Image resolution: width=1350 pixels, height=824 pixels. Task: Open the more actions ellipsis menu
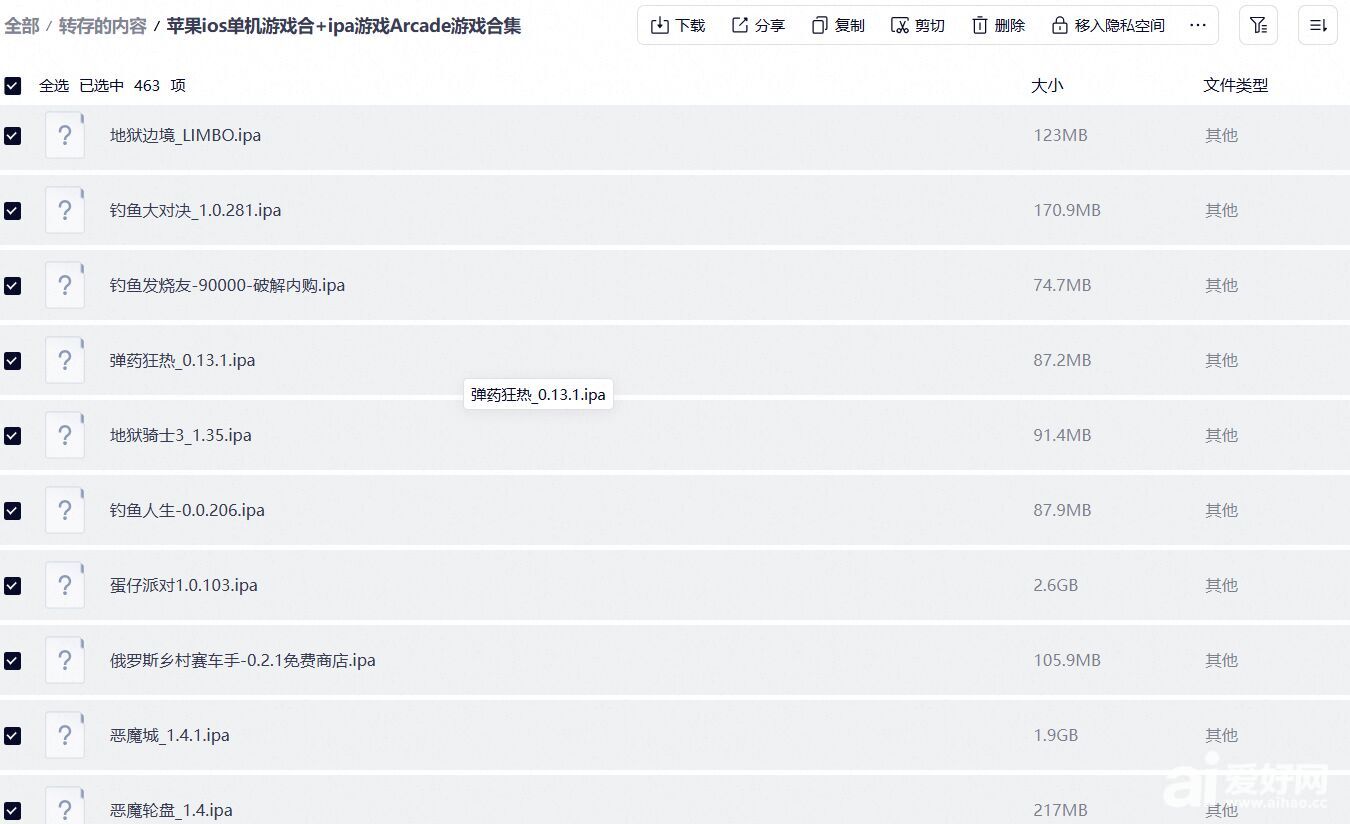[x=1198, y=26]
